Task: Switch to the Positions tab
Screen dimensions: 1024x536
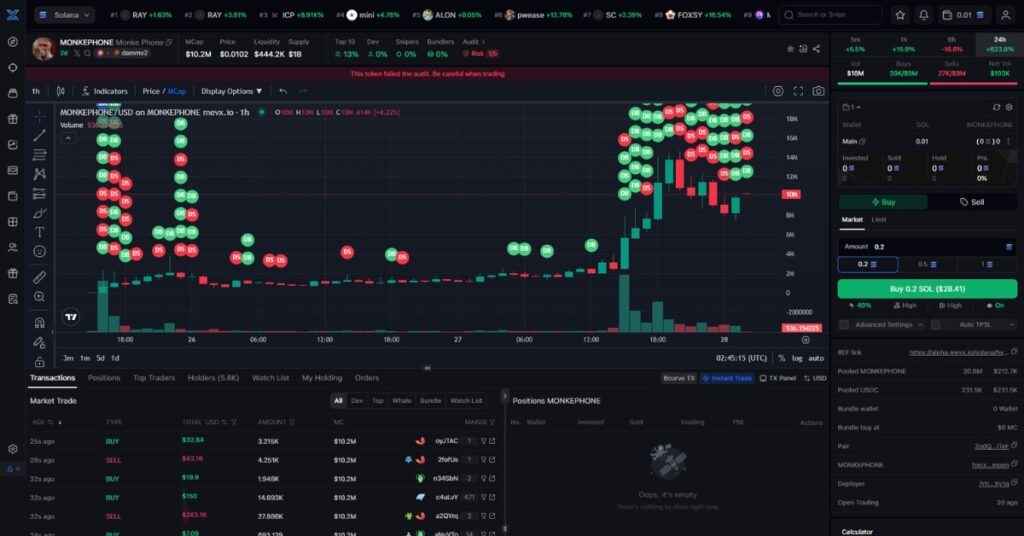Action: click(x=104, y=378)
